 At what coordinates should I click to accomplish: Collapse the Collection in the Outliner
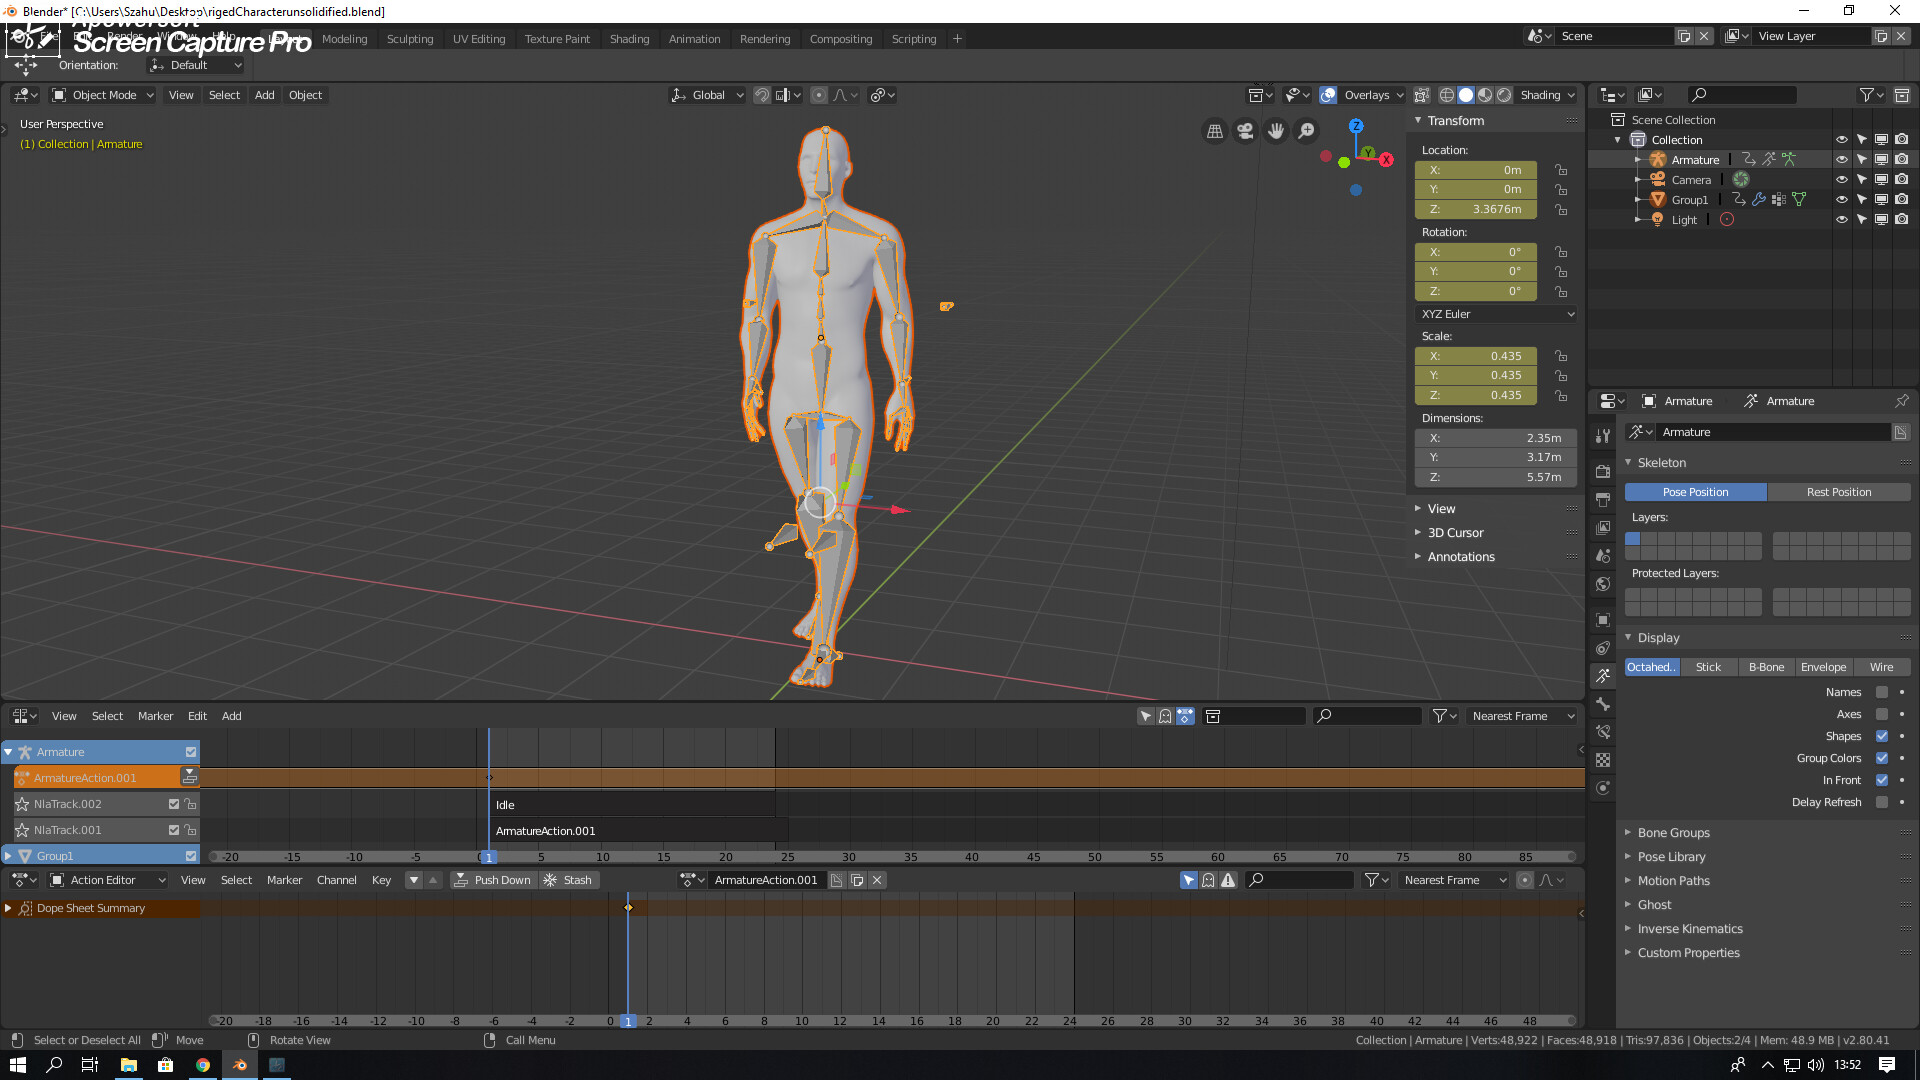[x=1617, y=139]
